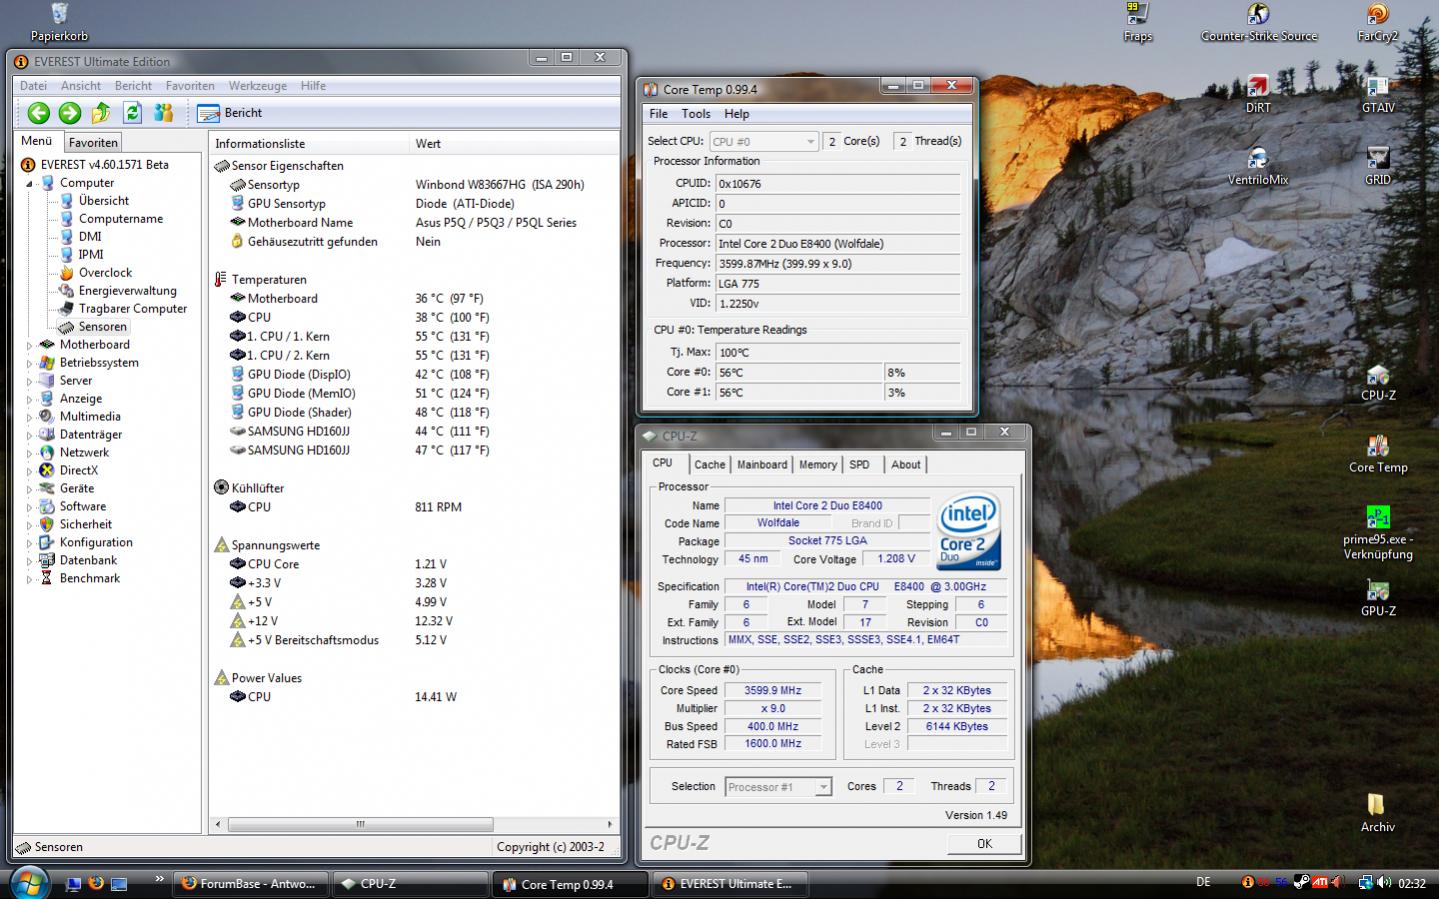Viewport: 1439px width, 899px height.
Task: Expand the Multimedia tree node
Action: tap(29, 417)
